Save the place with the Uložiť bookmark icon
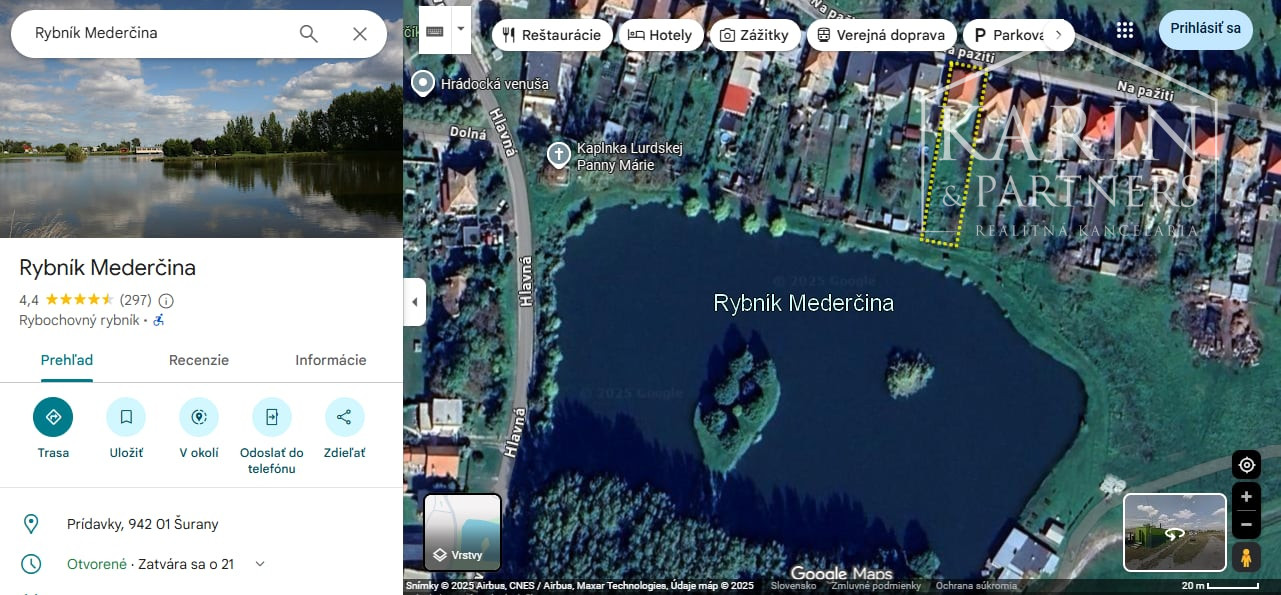 pos(126,417)
